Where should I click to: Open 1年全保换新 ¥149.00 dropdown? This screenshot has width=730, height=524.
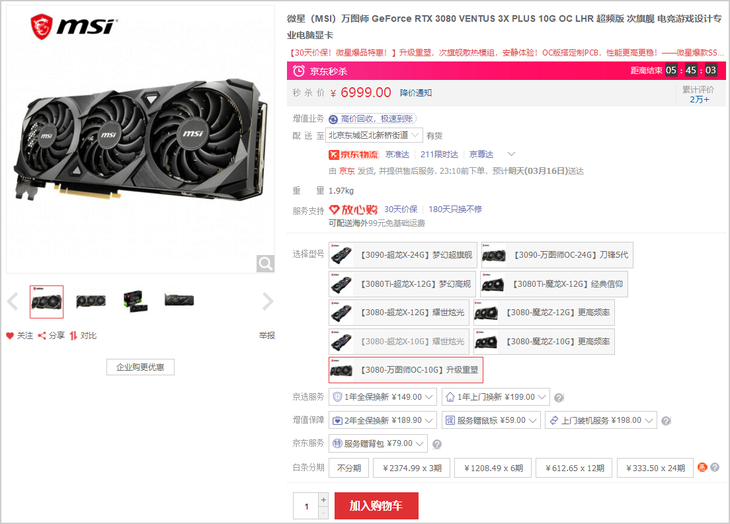pyautogui.click(x=382, y=397)
